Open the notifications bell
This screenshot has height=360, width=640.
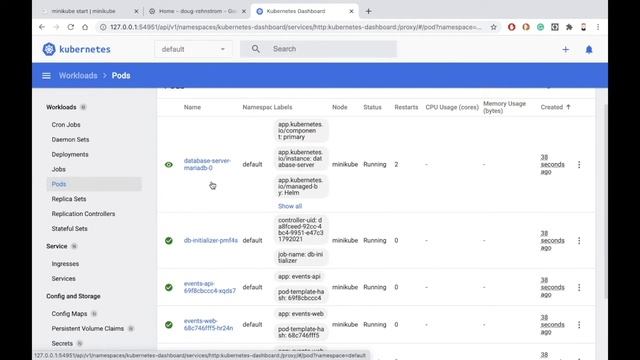coord(589,49)
